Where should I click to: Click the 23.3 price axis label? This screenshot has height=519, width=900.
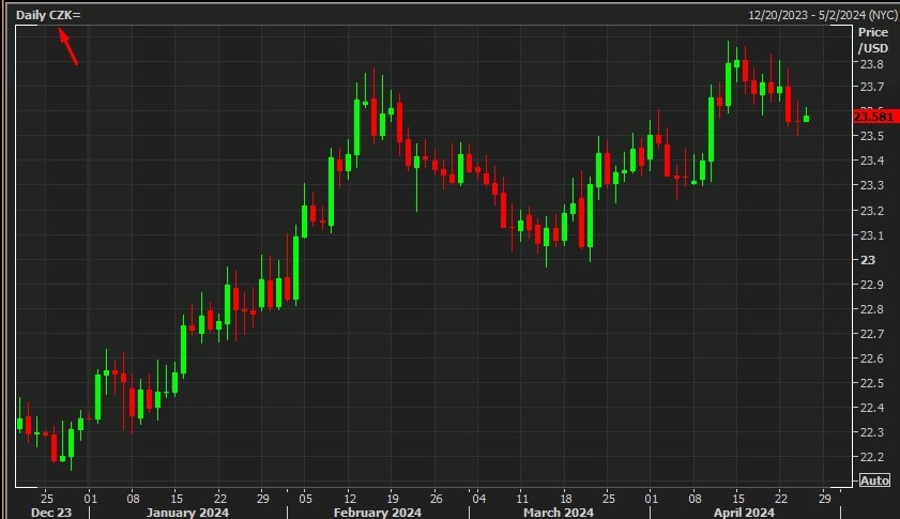click(x=871, y=185)
